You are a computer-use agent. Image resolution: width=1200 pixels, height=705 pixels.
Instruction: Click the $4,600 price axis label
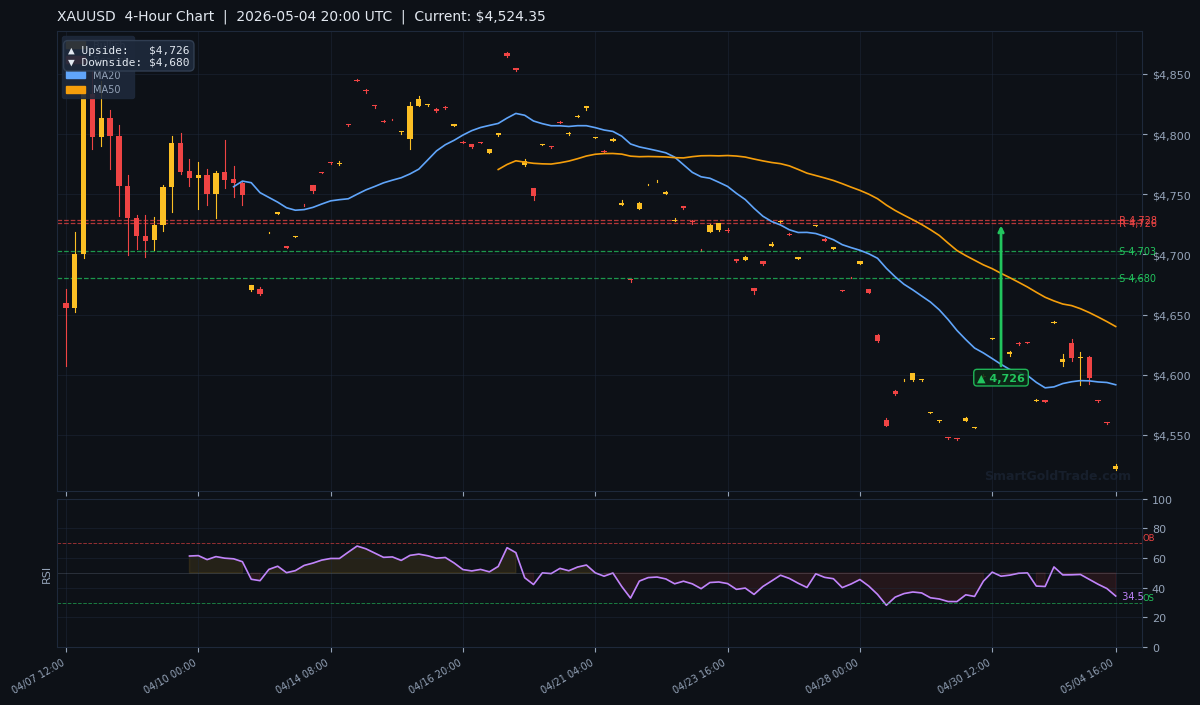[x=1171, y=376]
